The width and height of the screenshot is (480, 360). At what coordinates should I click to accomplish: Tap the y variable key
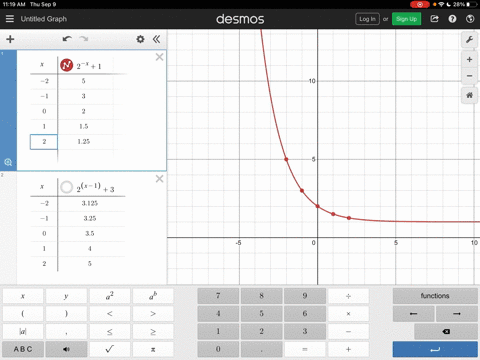66,296
